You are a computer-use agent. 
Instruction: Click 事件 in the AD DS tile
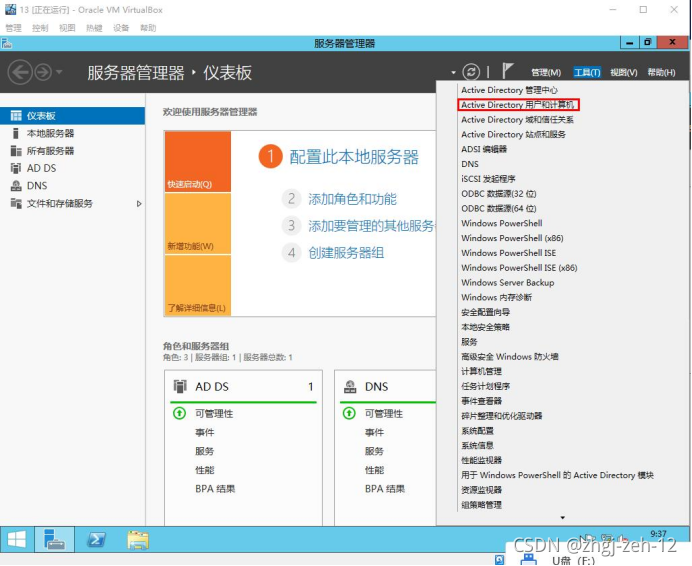coord(205,433)
